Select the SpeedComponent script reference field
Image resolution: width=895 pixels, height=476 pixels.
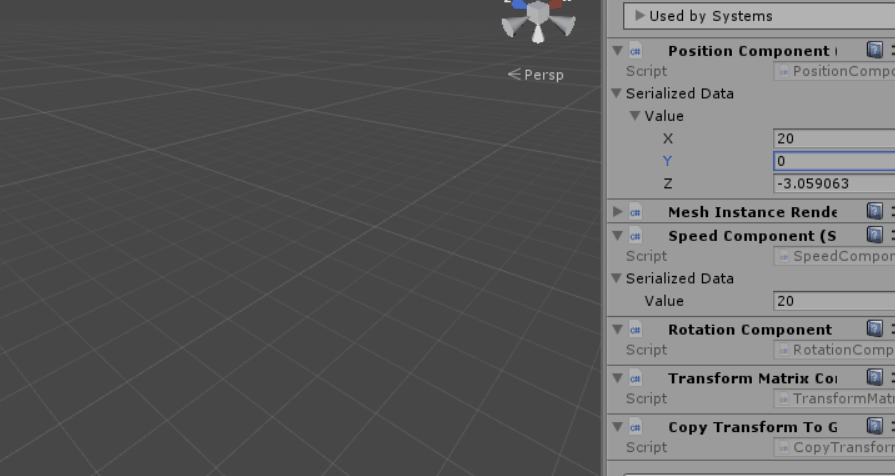click(x=834, y=256)
